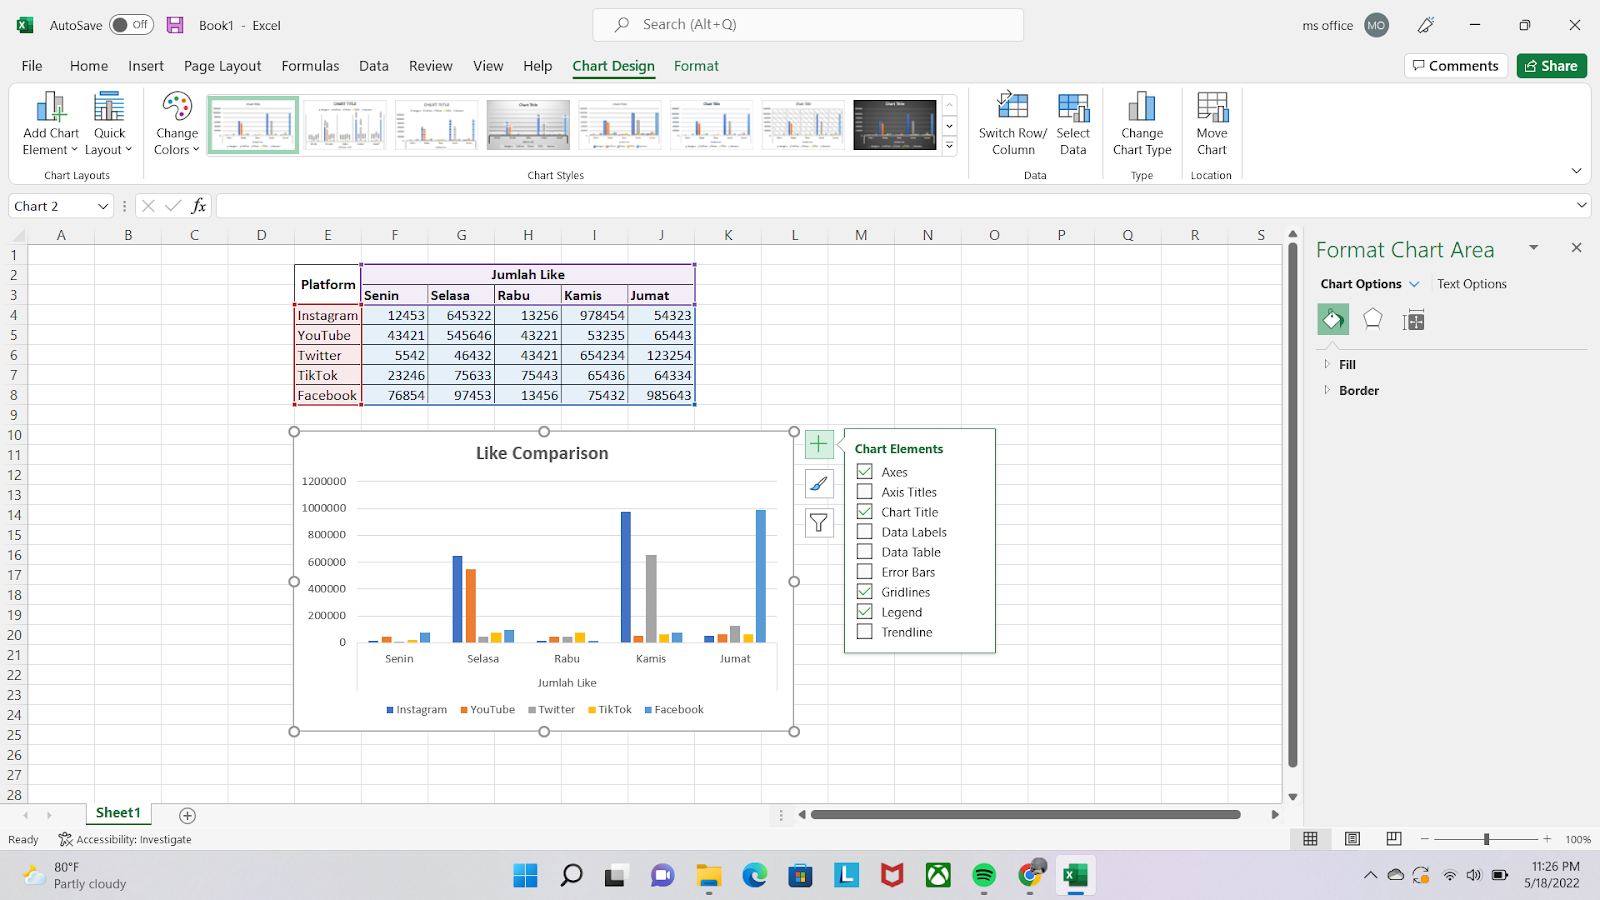Viewport: 1600px width, 900px height.
Task: Open Change Colors palette
Action: (177, 123)
